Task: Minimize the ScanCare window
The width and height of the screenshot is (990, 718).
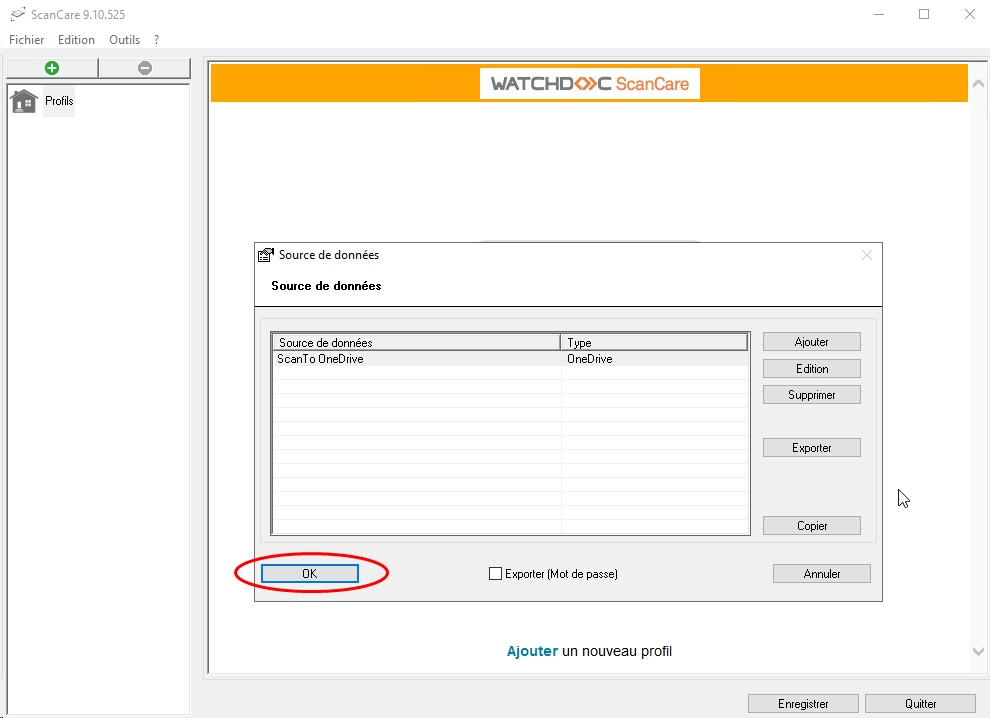Action: click(878, 14)
